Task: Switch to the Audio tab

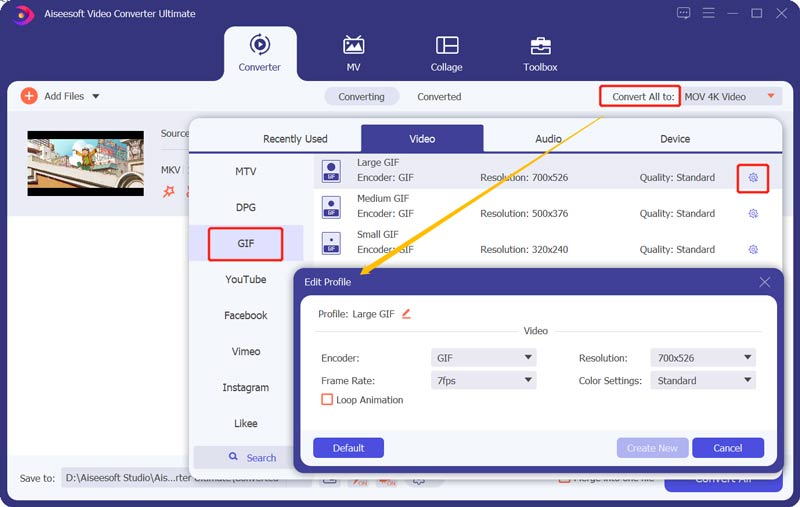Action: pos(547,139)
